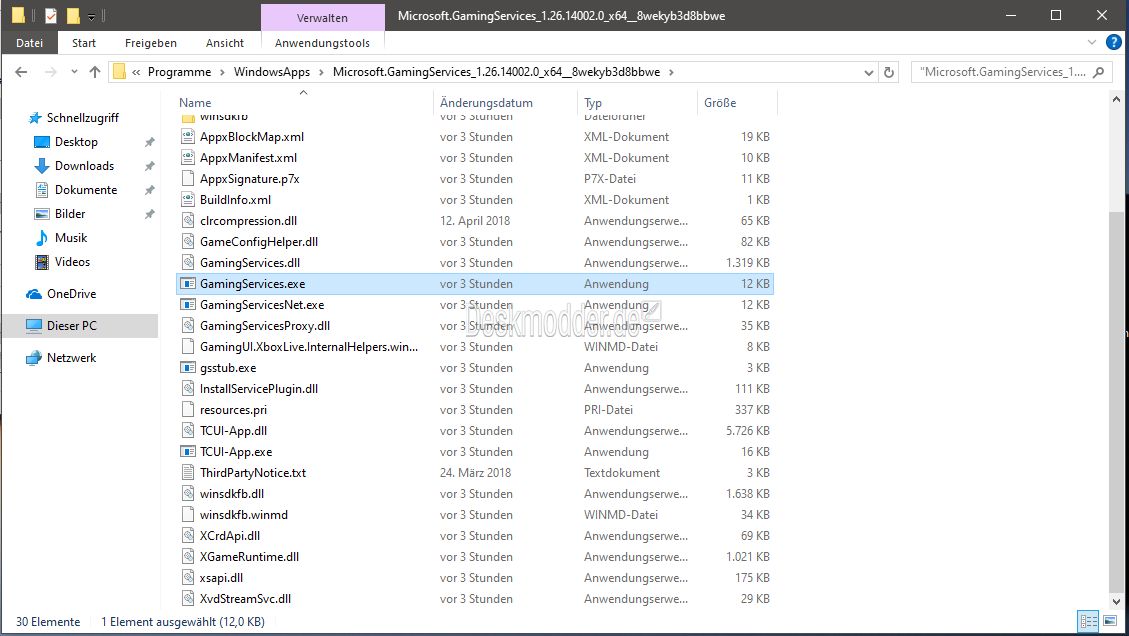Open the Start ribbon tab
This screenshot has width=1129, height=636.
[x=84, y=43]
